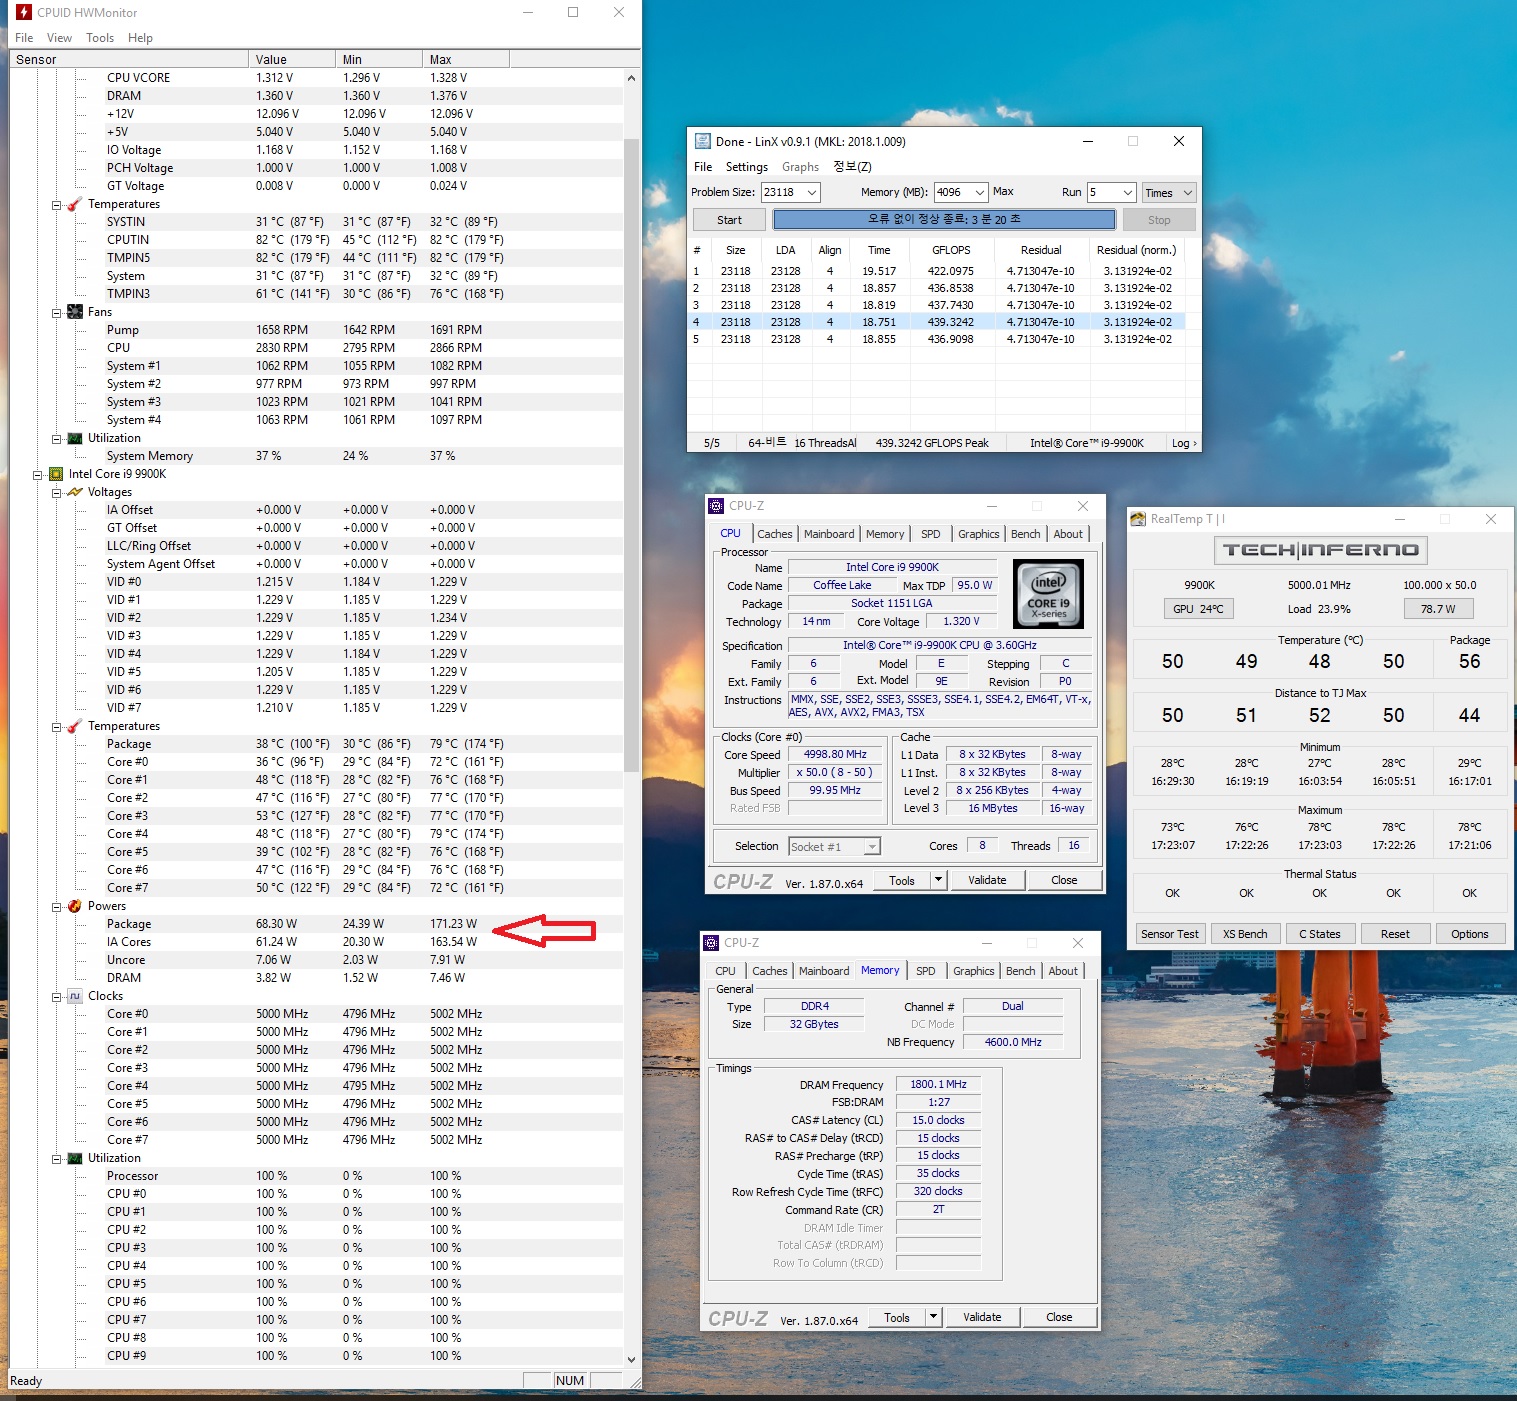
Task: Click the CPU-Z icon in the memory window title
Action: pos(711,943)
